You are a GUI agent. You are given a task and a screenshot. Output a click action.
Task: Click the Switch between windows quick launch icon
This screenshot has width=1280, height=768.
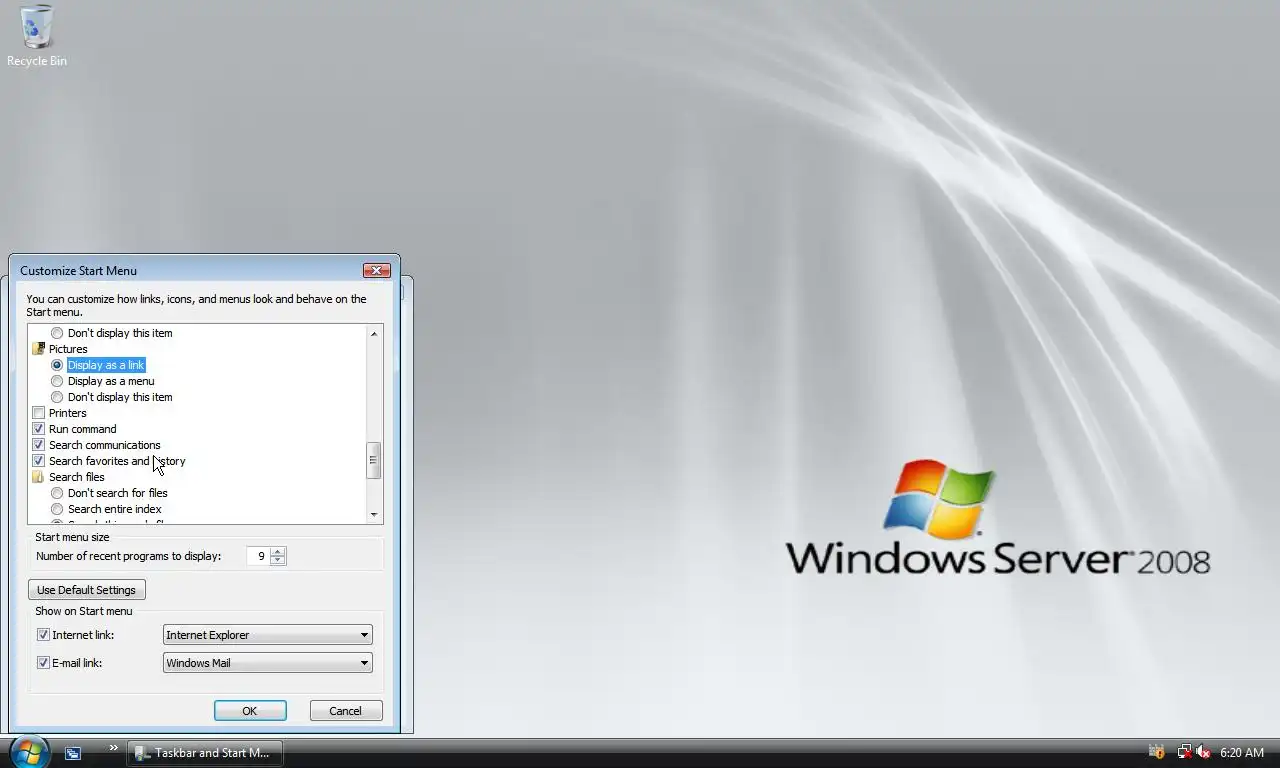coord(73,753)
